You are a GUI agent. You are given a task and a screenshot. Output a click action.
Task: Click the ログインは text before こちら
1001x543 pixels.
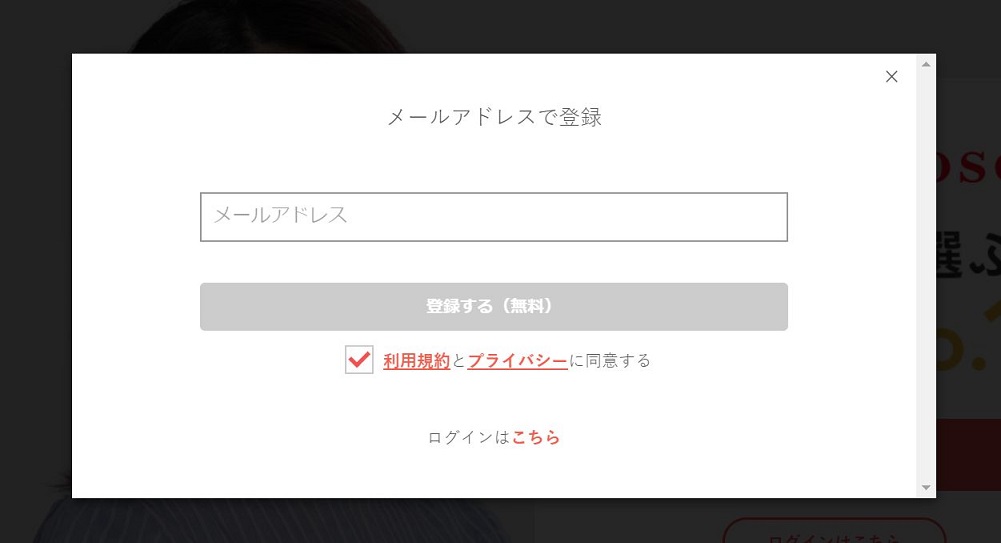pyautogui.click(x=469, y=438)
